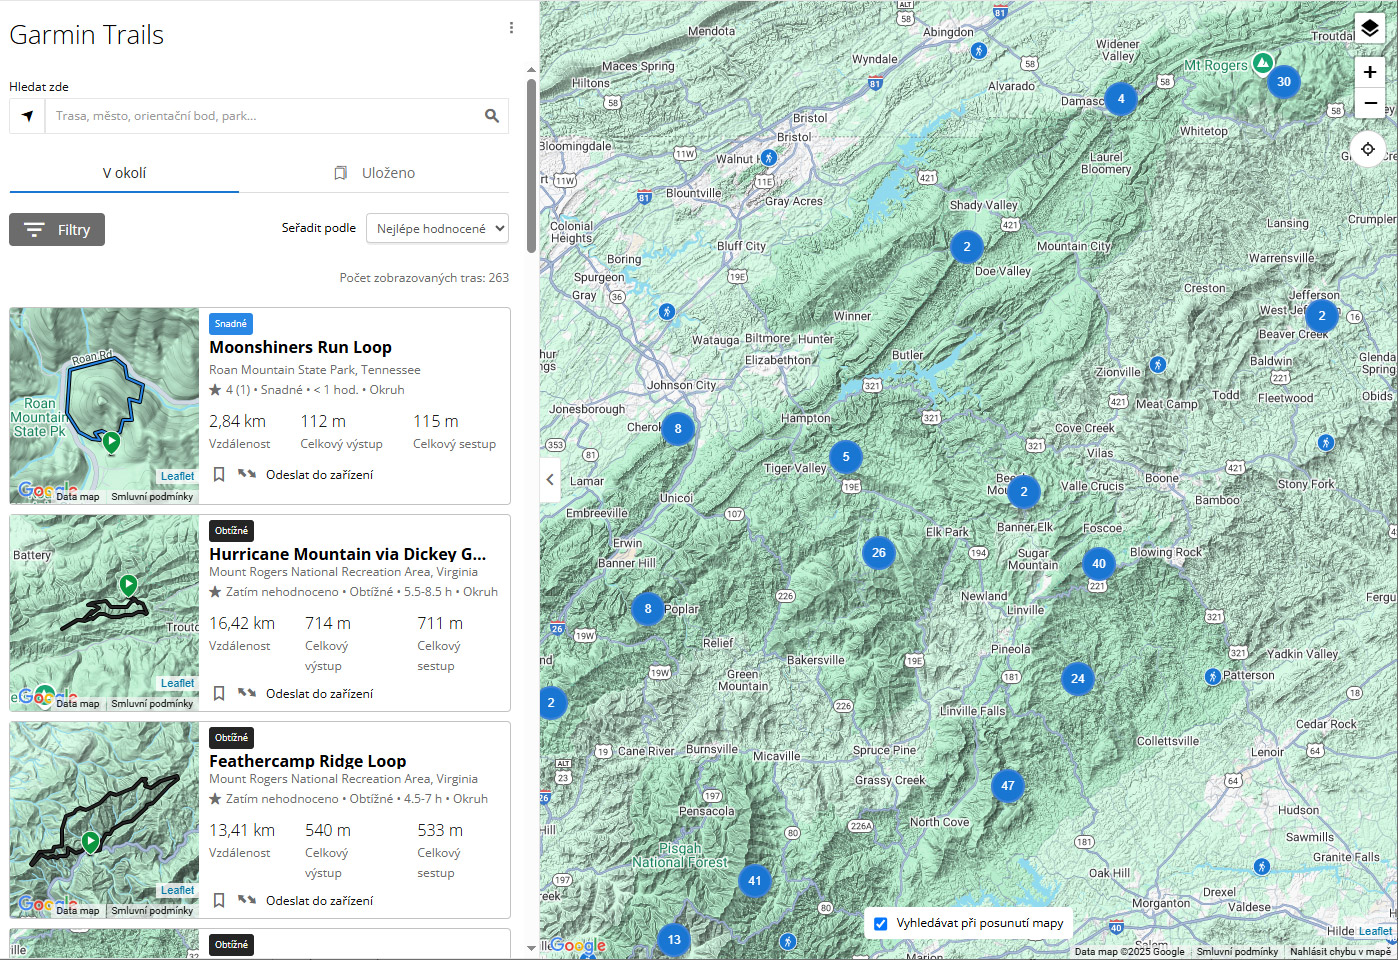Viewport: 1398px width, 960px height.
Task: Select hiker trail marker near Patterson
Action: tap(1213, 676)
